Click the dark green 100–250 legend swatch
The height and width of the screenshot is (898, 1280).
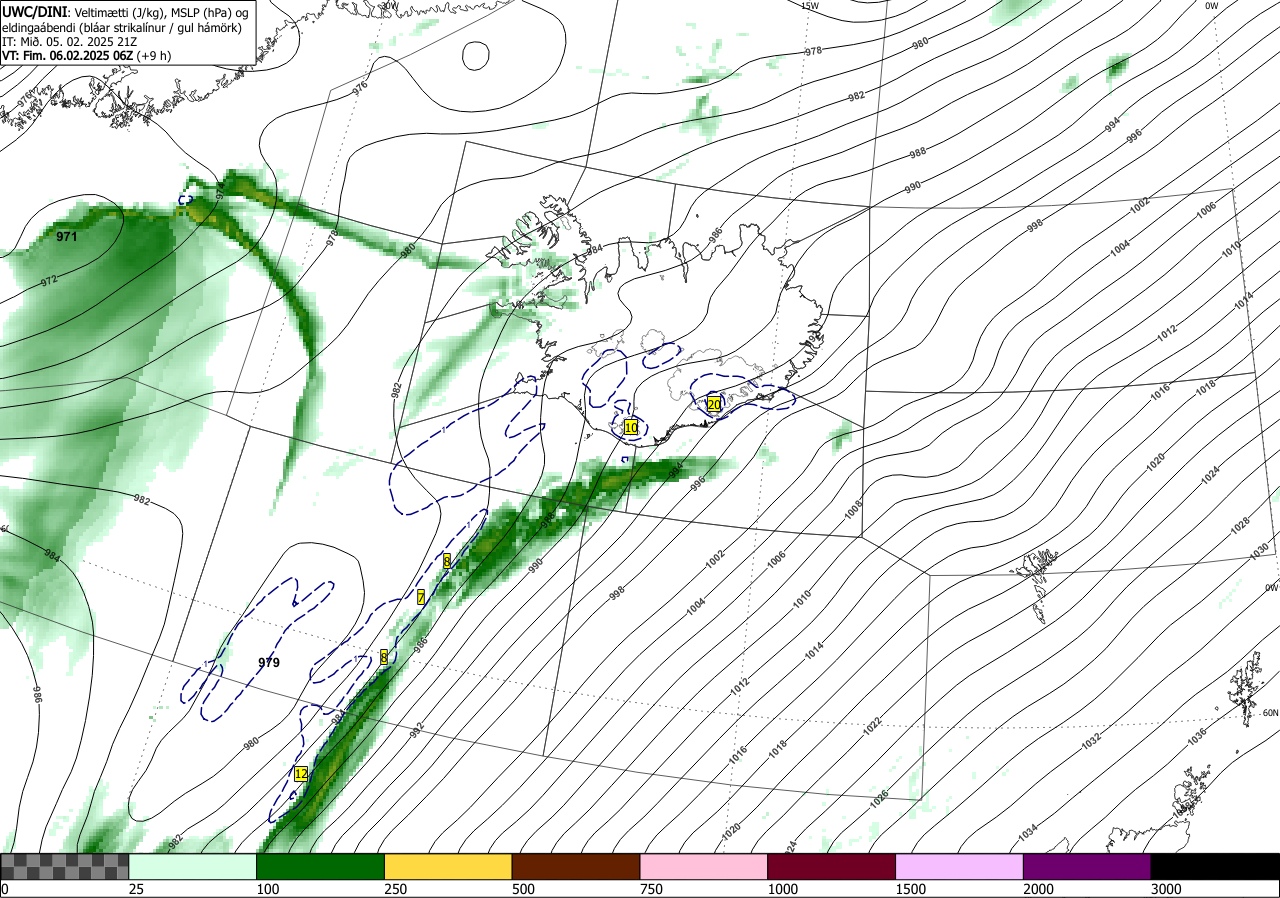pyautogui.click(x=321, y=866)
